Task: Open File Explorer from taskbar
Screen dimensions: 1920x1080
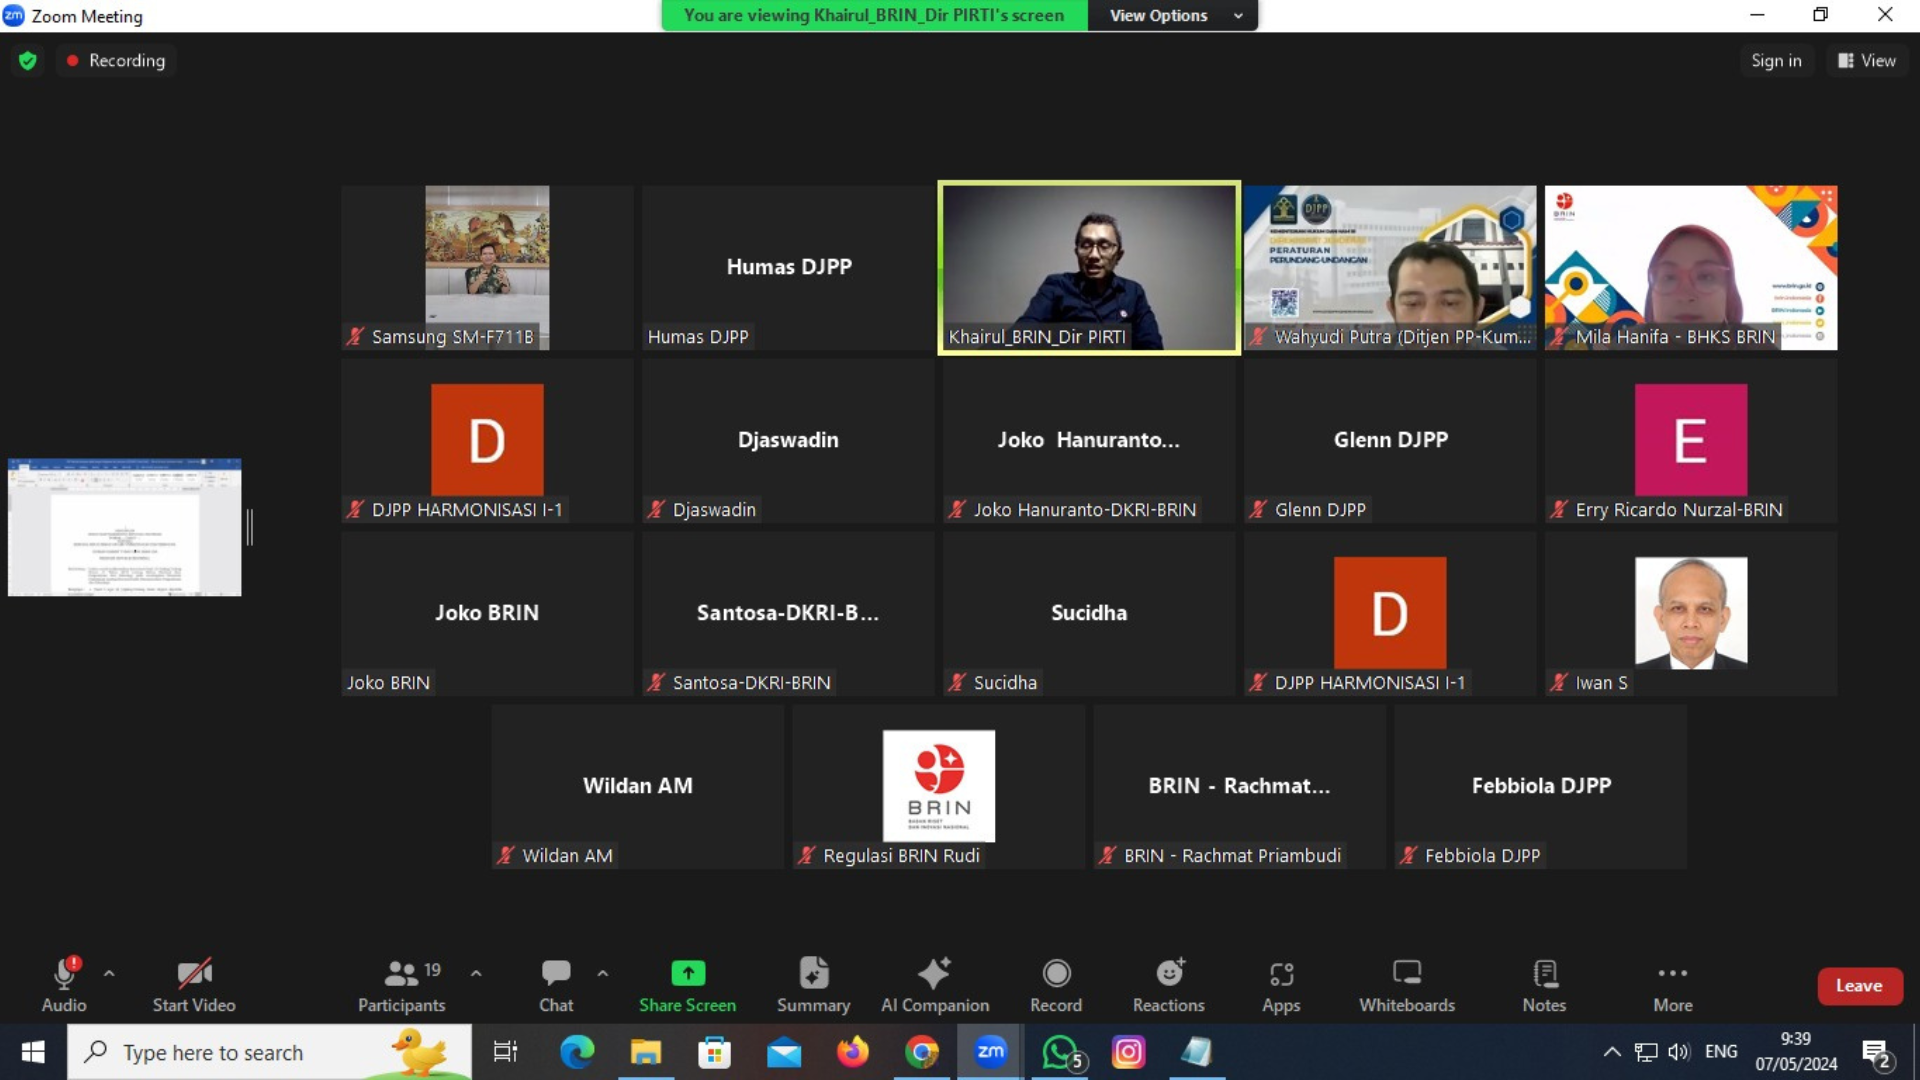Action: click(646, 1052)
